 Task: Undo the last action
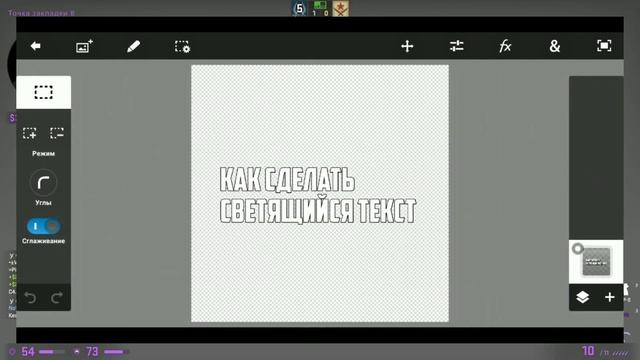click(x=30, y=298)
